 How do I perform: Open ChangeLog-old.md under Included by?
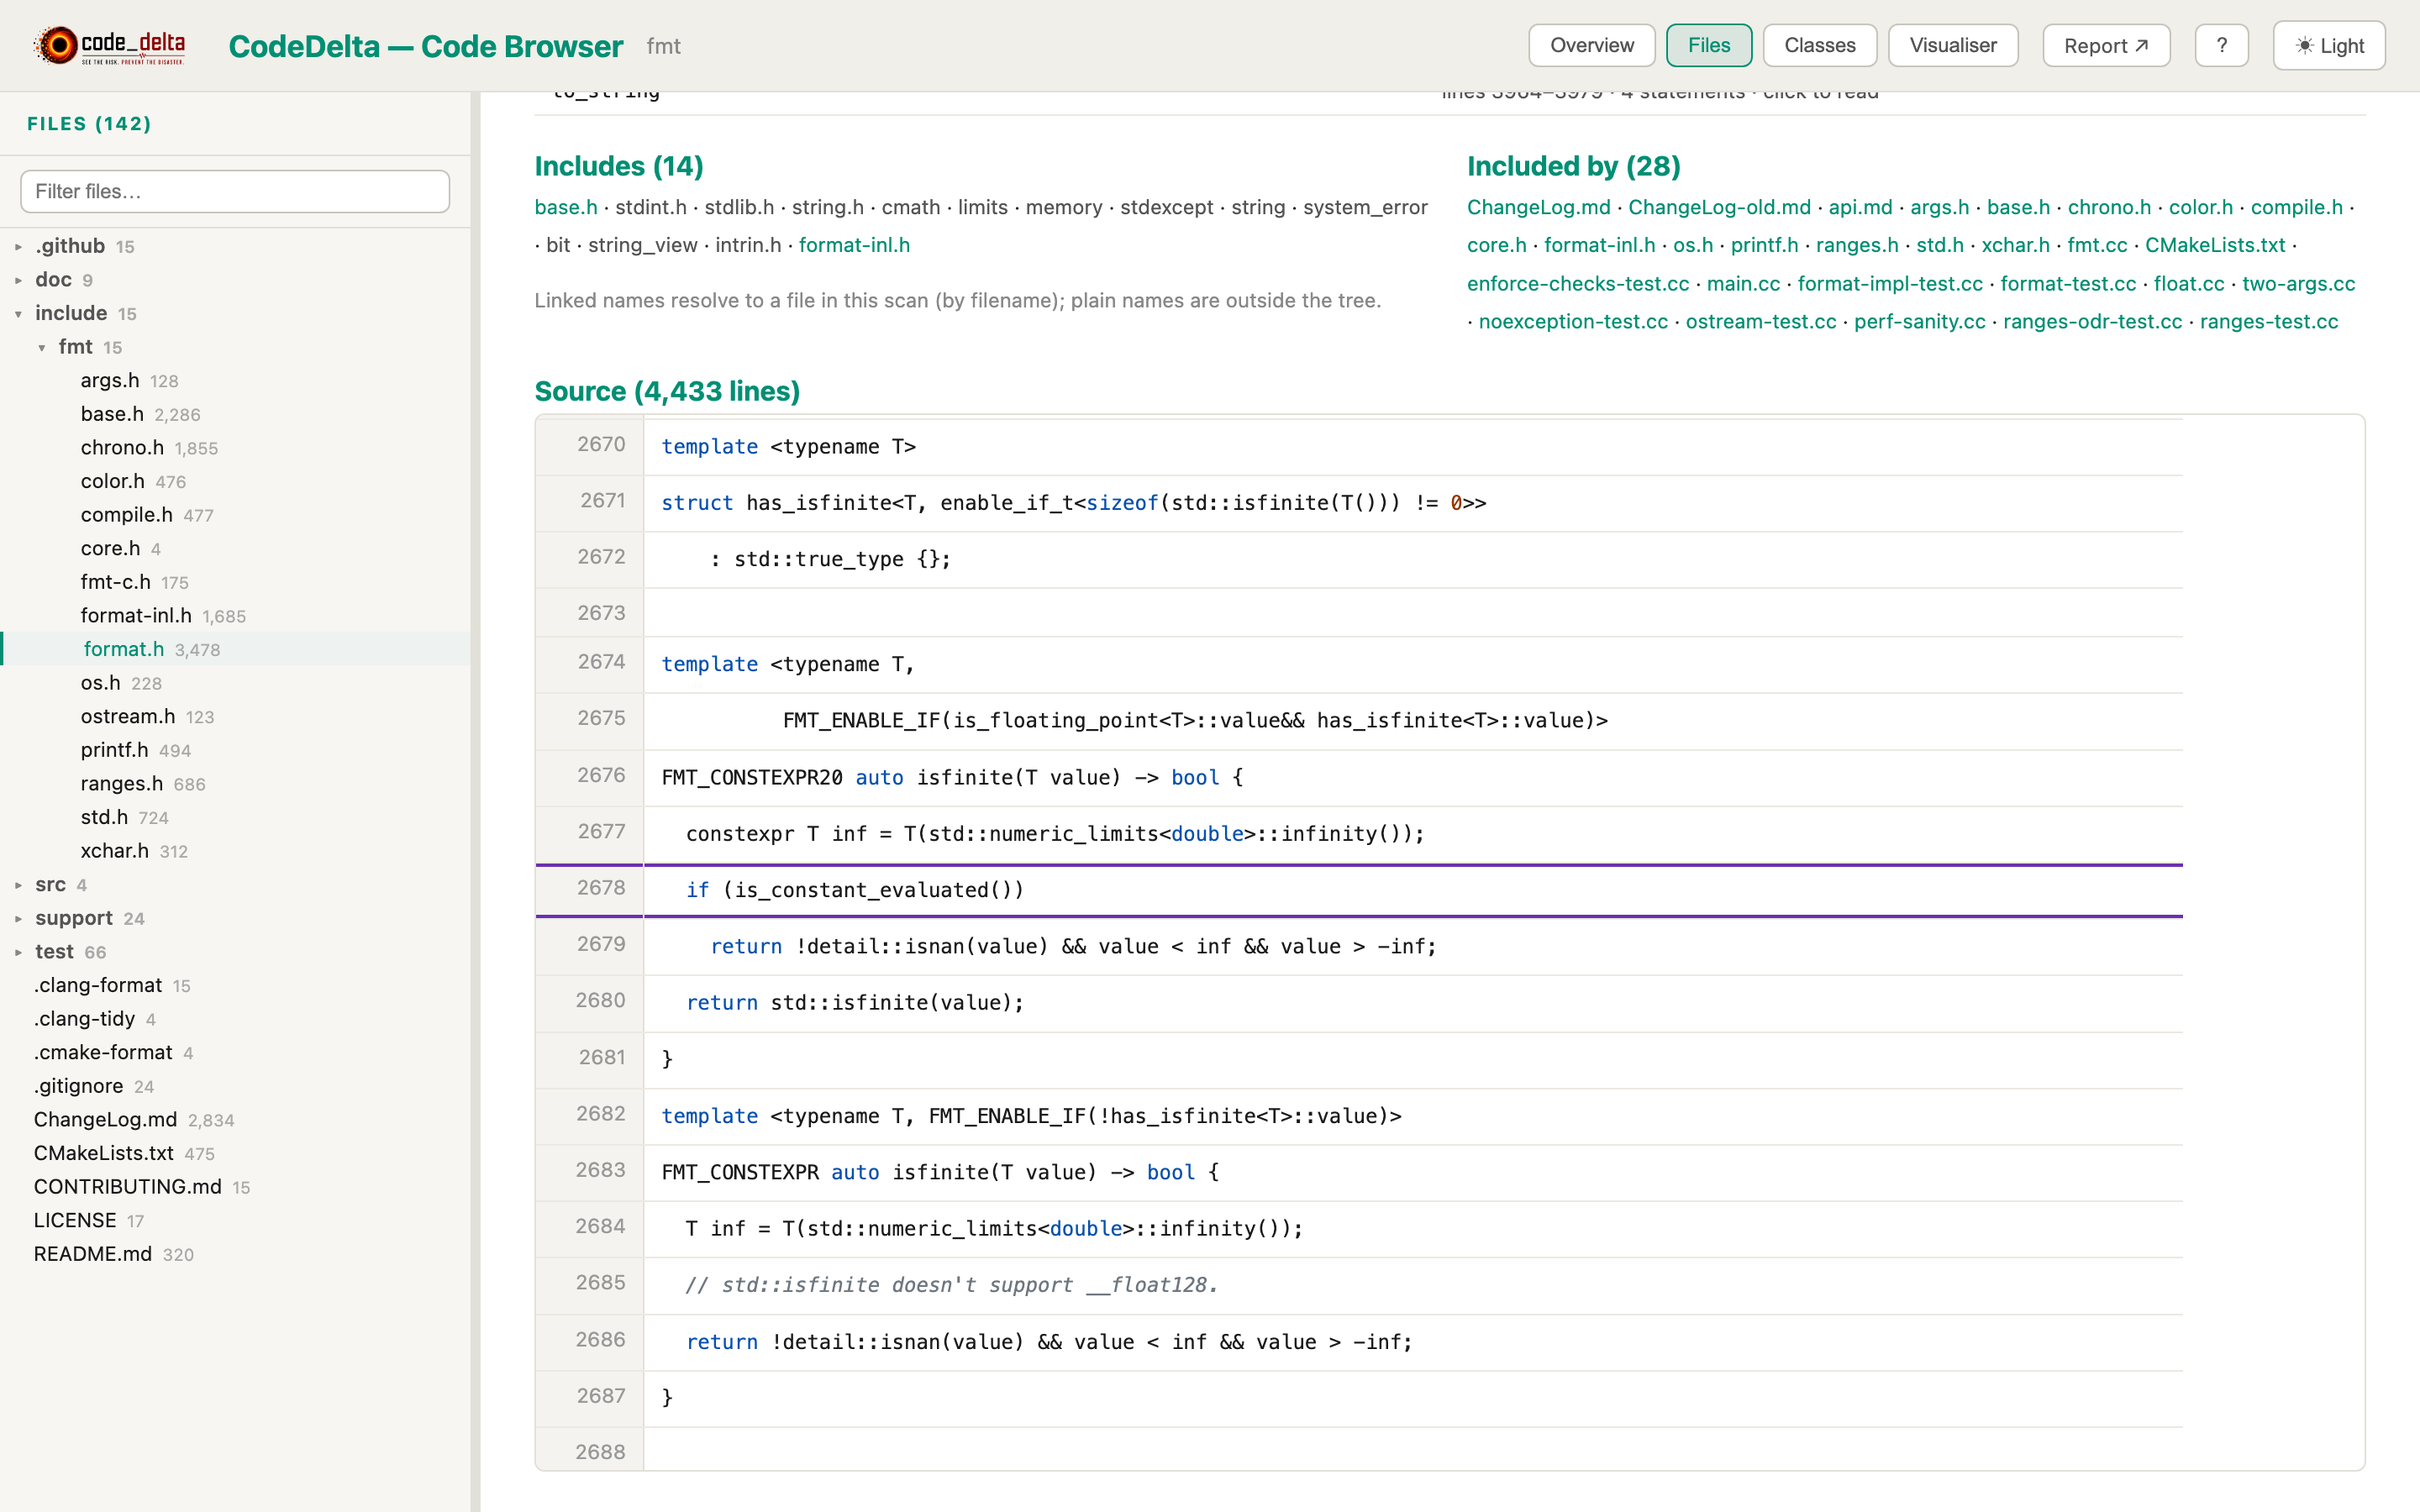[x=1719, y=207]
